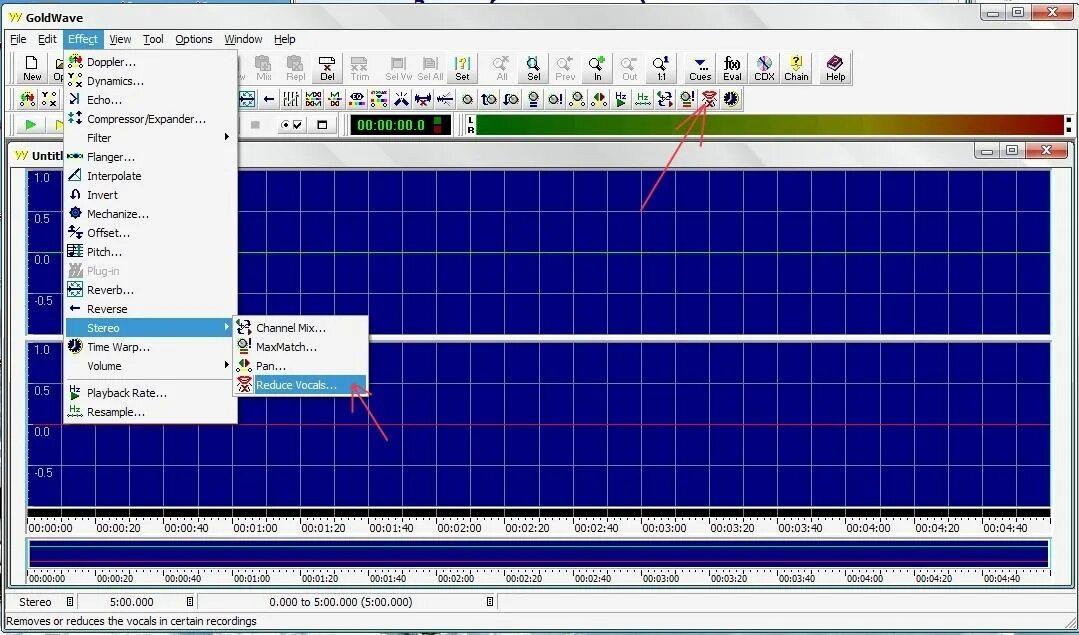
Task: Click the CDX audio extraction button
Action: [x=765, y=68]
